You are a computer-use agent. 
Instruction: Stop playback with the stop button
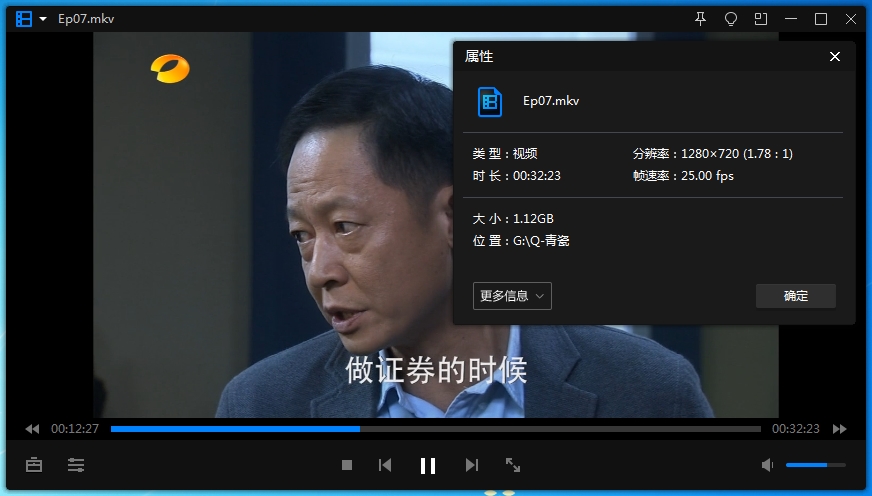coord(347,465)
